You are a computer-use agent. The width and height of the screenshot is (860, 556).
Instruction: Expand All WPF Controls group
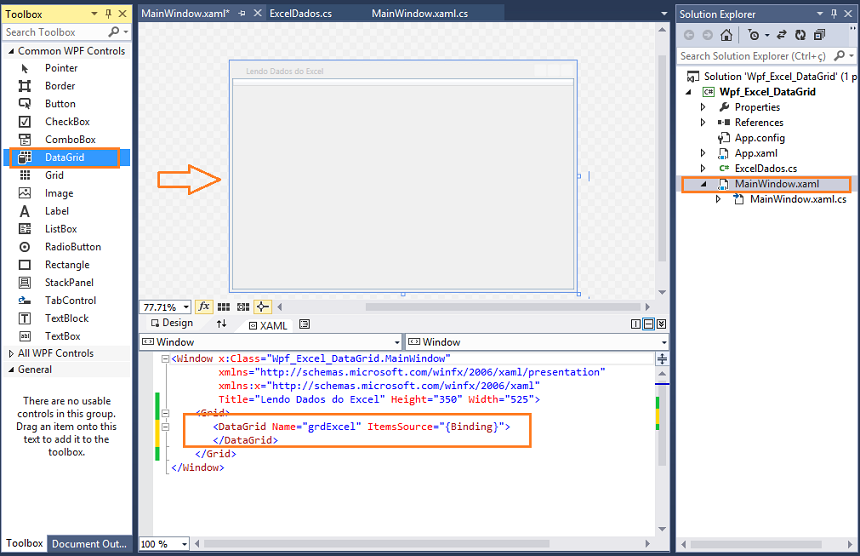[x=11, y=354]
